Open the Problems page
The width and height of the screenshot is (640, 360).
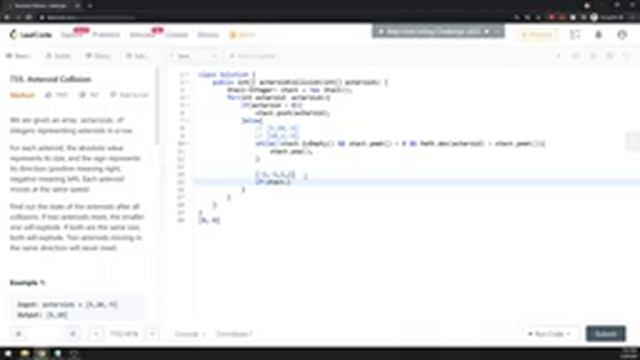coord(106,35)
